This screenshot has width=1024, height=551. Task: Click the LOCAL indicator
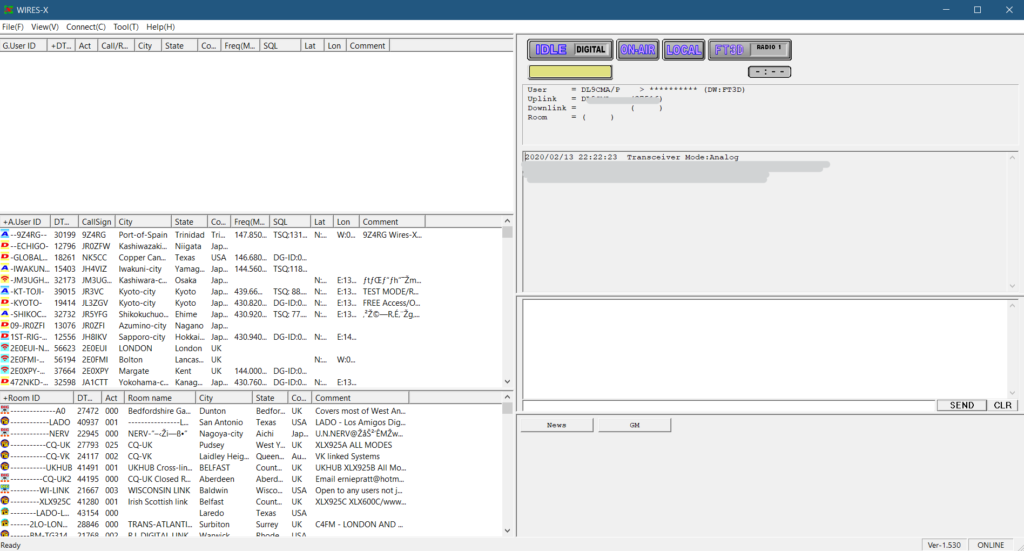[x=684, y=50]
